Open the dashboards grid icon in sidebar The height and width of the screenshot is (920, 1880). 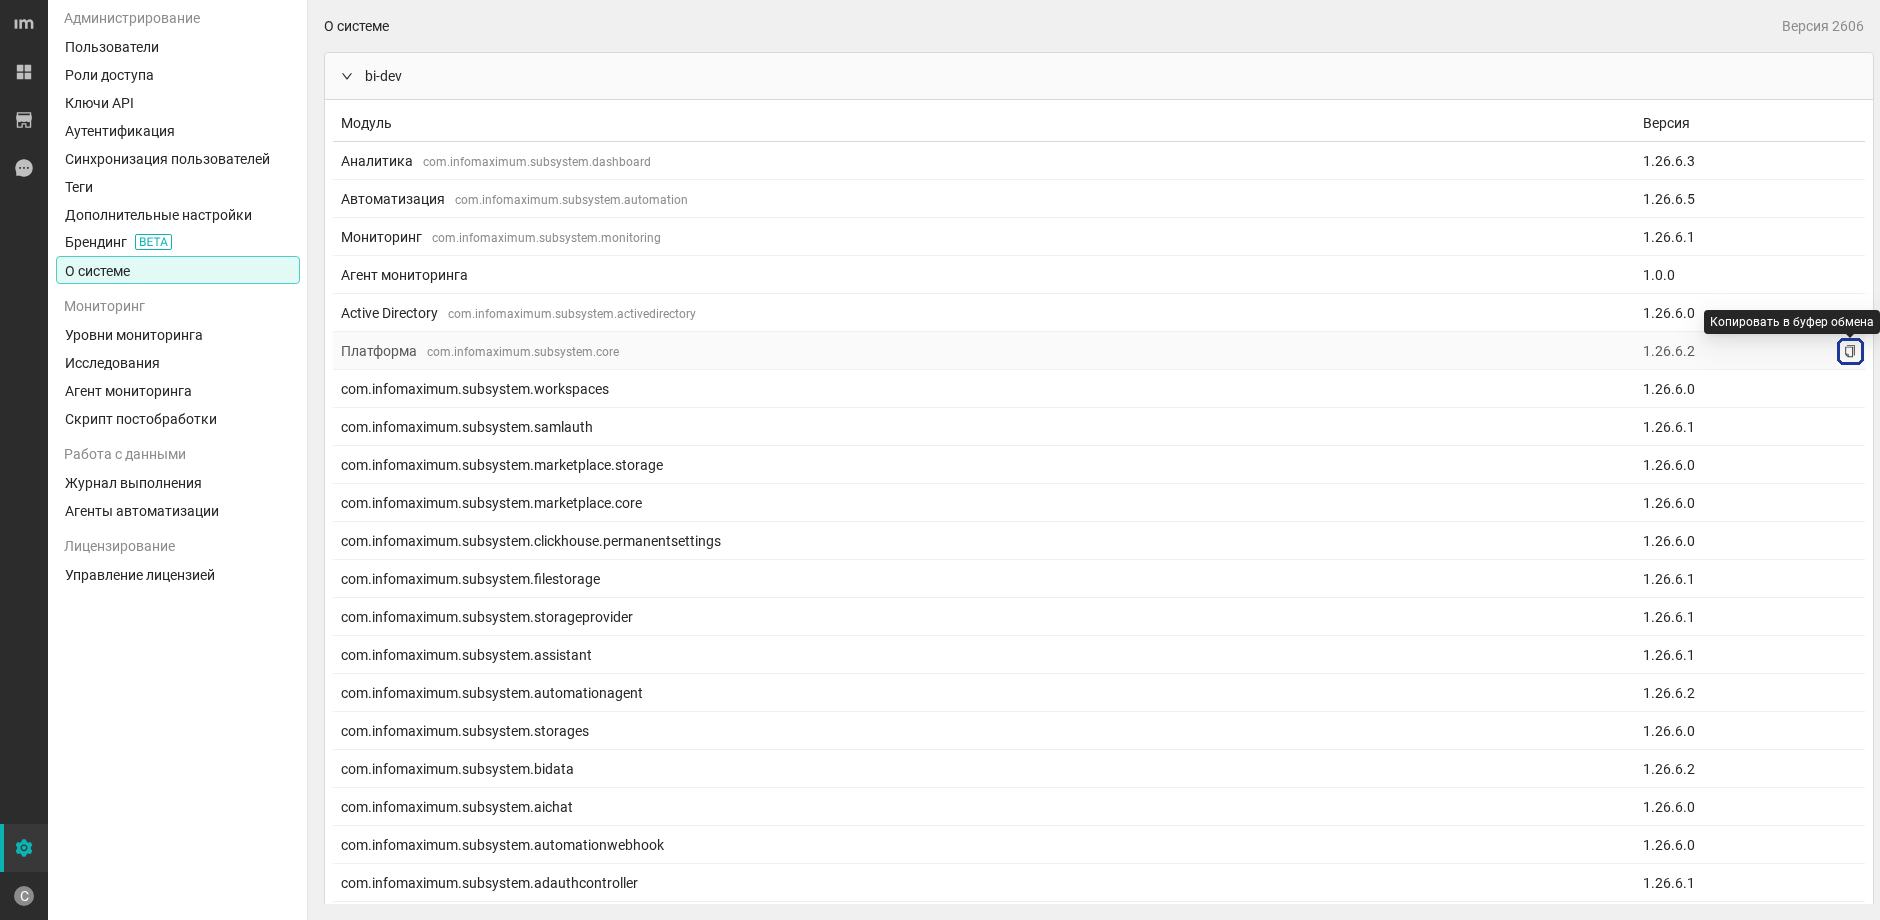(24, 72)
